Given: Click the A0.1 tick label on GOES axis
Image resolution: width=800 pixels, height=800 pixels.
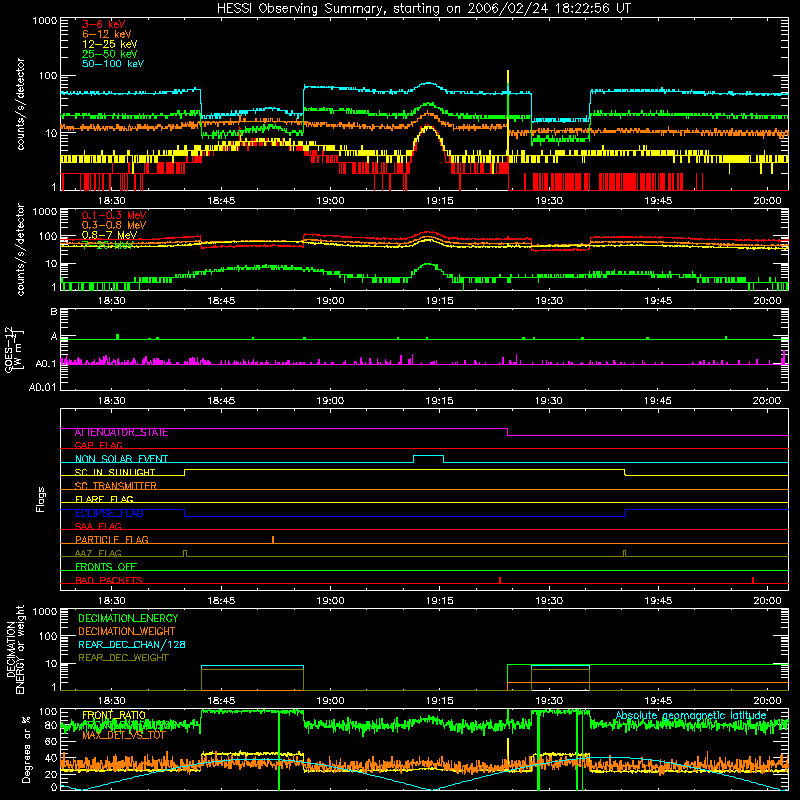Looking at the screenshot, I should pos(46,364).
